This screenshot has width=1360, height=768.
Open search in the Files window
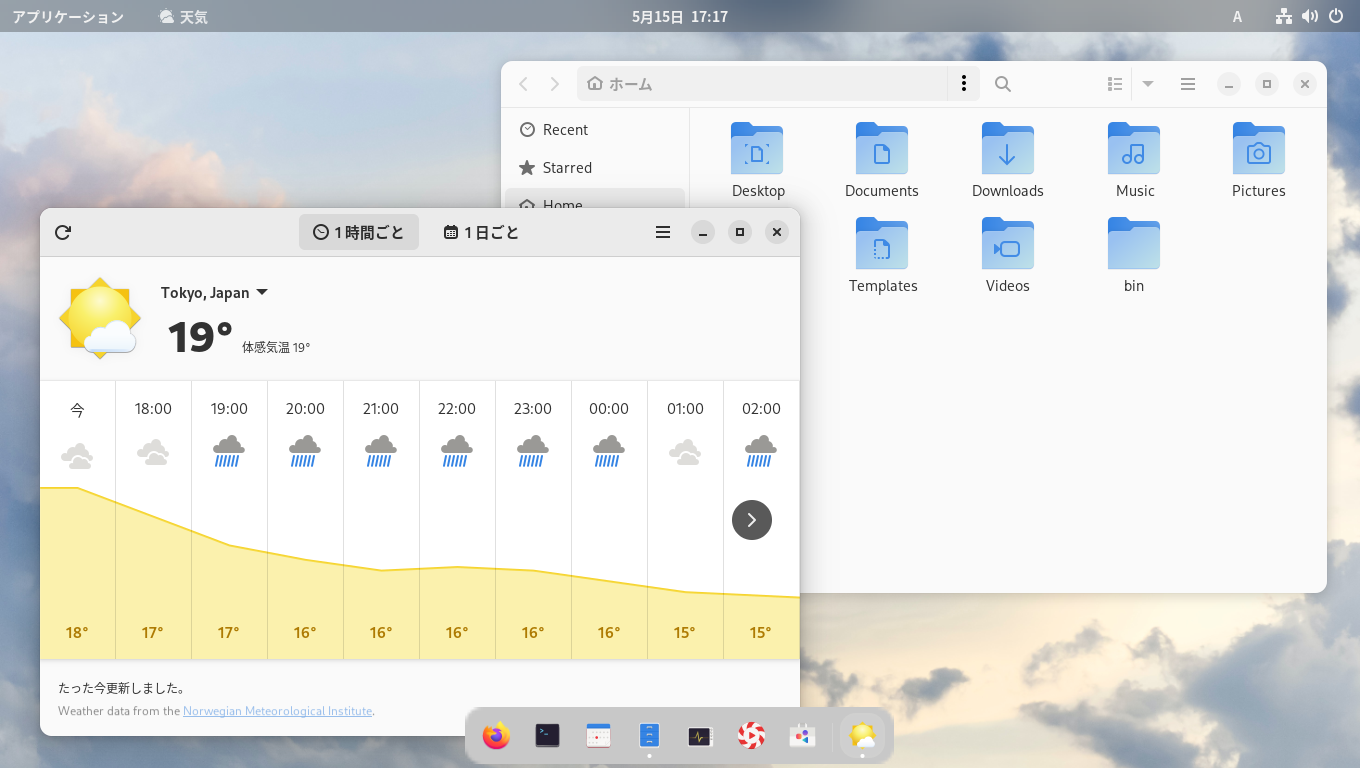pos(1002,84)
